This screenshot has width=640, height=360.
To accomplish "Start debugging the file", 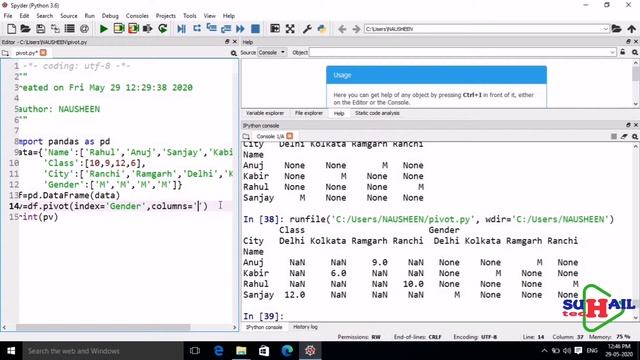I will pos(182,29).
